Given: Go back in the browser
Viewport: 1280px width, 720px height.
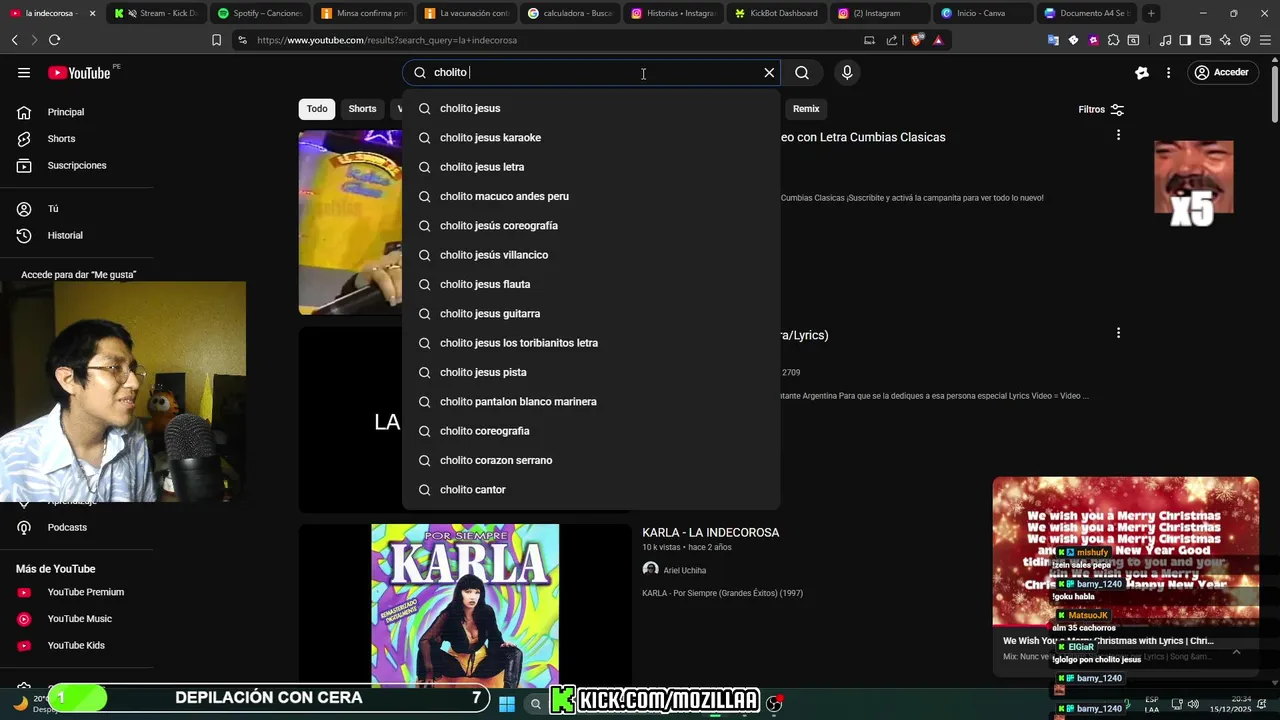Looking at the screenshot, I should pos(14,40).
